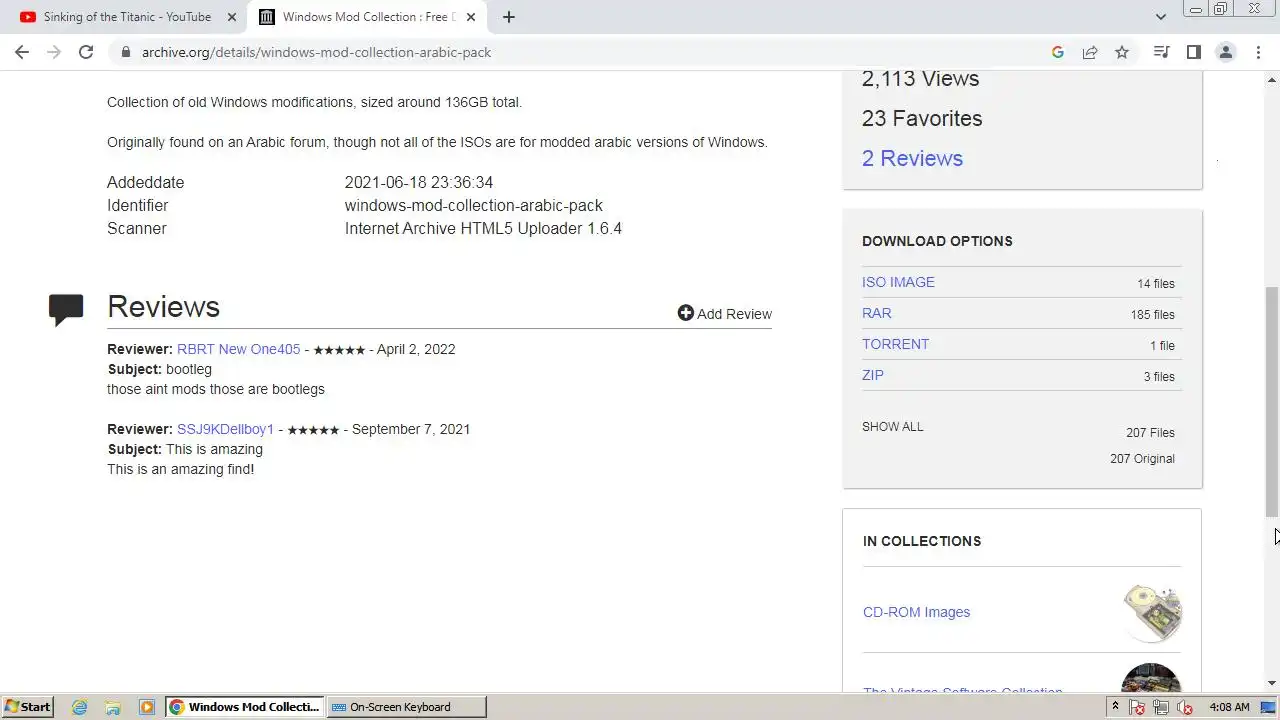Click the '207 Files' text
Viewport: 1280px width, 720px height.
1150,433
